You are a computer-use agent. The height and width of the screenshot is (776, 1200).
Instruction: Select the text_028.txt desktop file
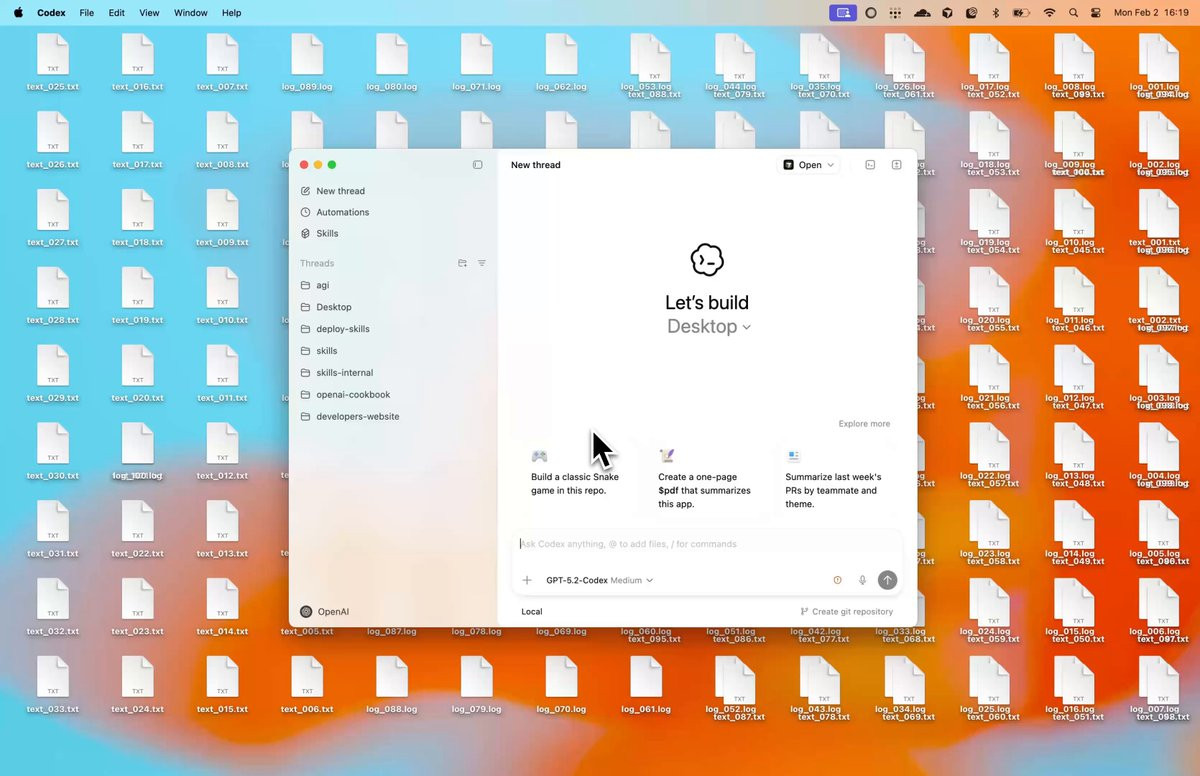coord(53,296)
